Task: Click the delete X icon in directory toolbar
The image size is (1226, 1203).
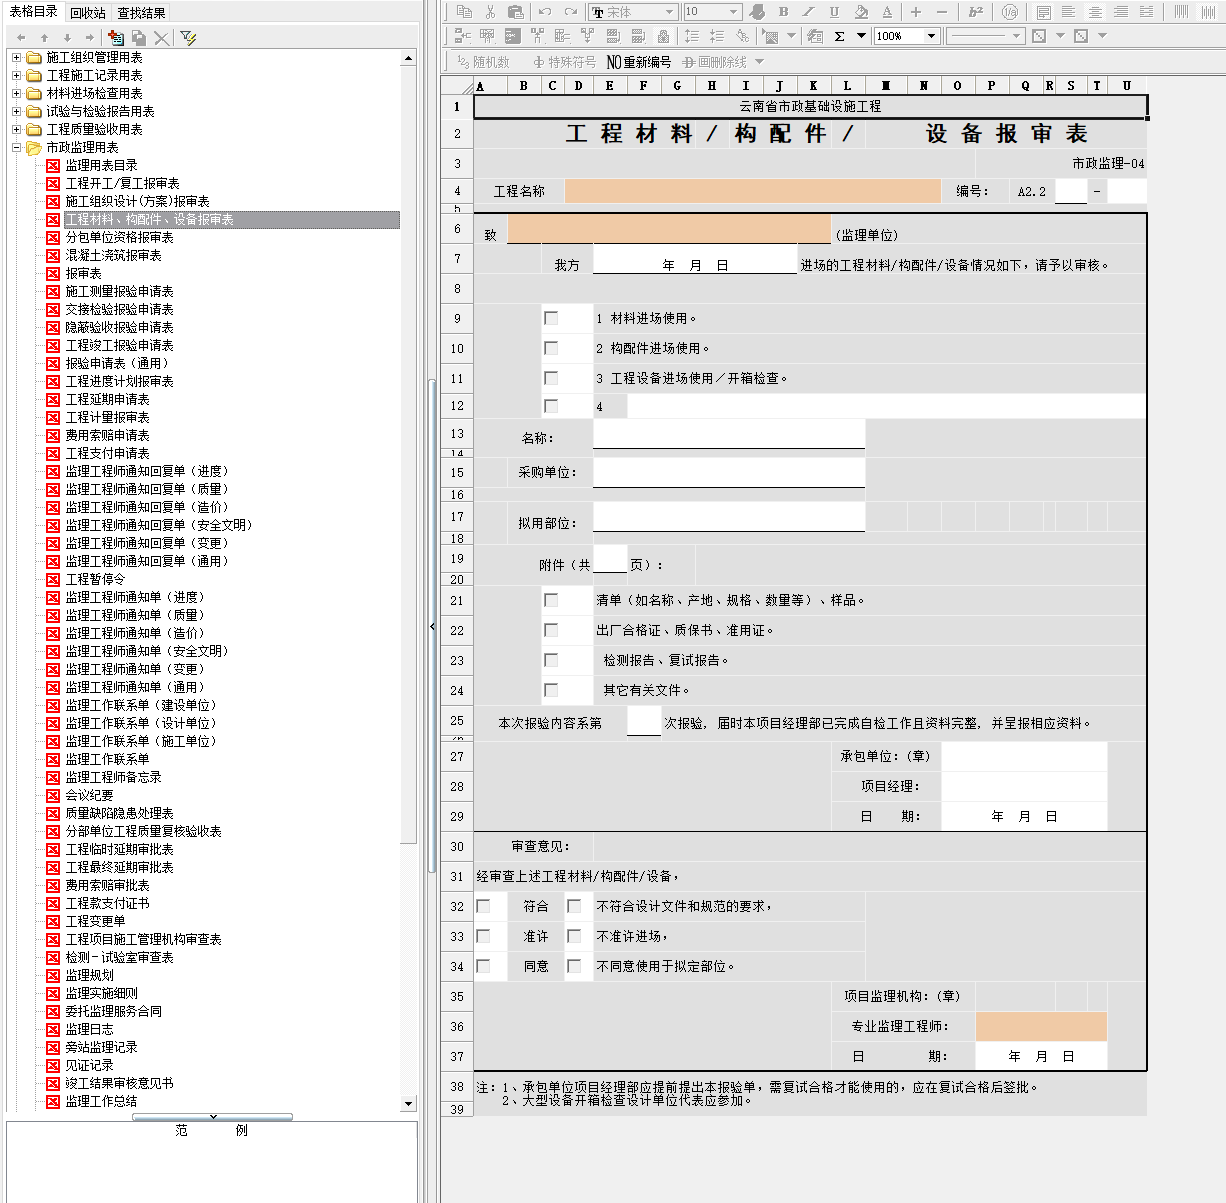Action: click(x=161, y=37)
